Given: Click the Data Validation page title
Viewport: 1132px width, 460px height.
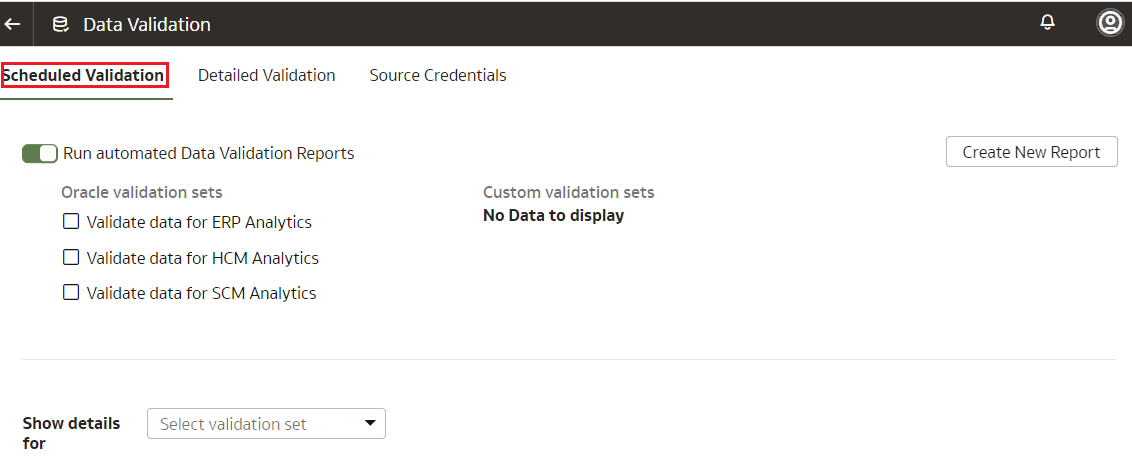Looking at the screenshot, I should tap(147, 24).
